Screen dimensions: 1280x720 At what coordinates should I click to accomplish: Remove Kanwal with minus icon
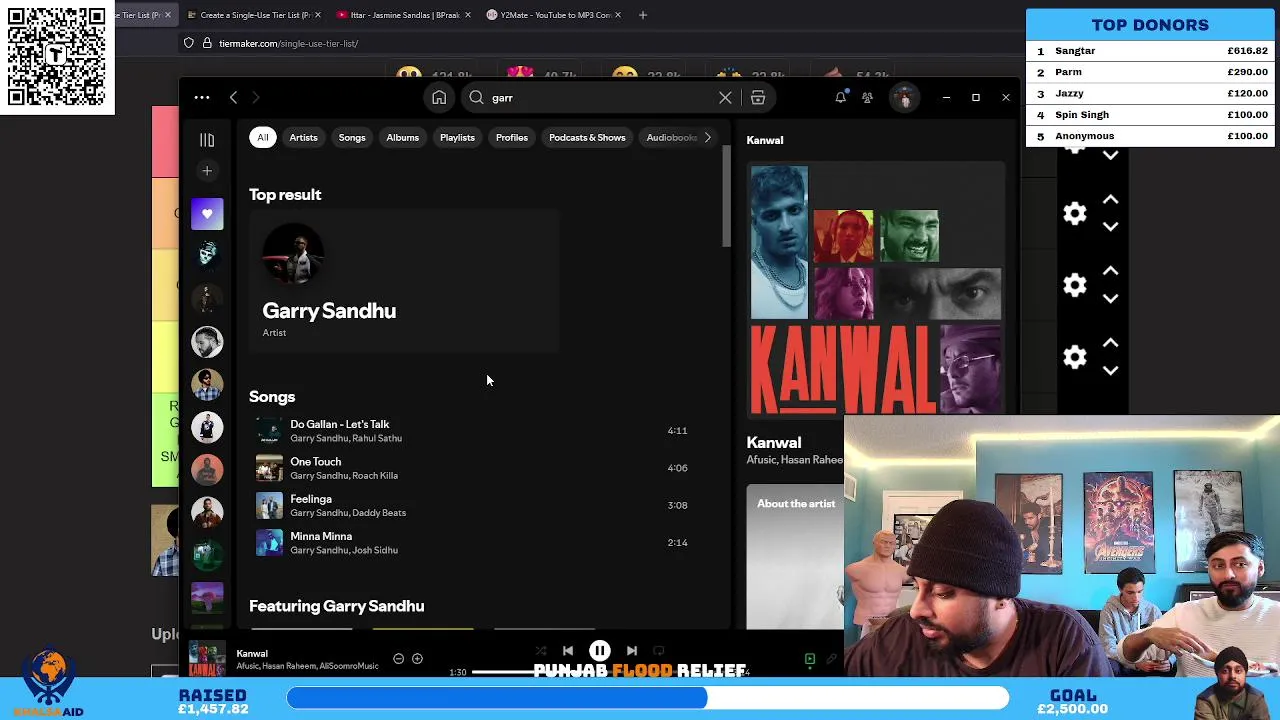[x=398, y=659]
